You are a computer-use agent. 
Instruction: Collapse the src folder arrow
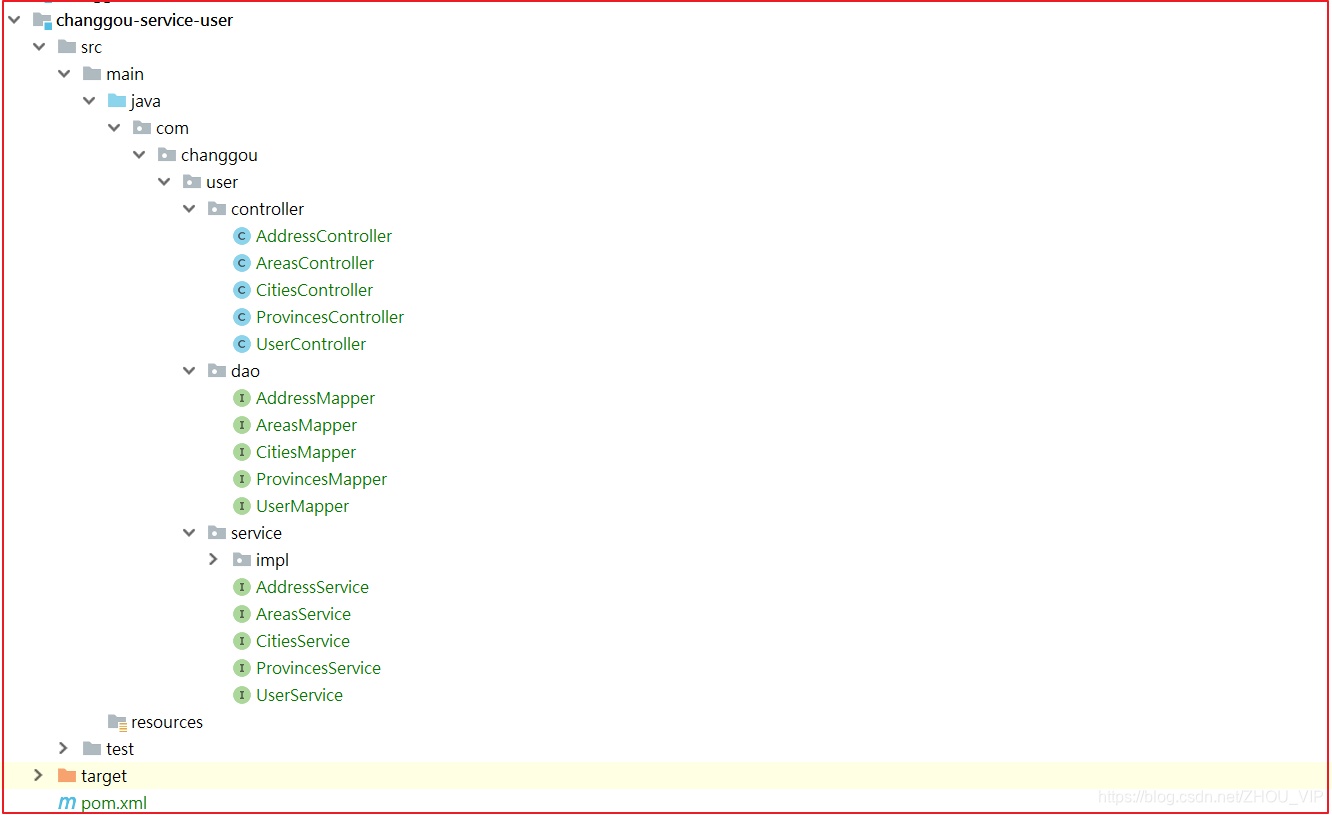point(39,46)
